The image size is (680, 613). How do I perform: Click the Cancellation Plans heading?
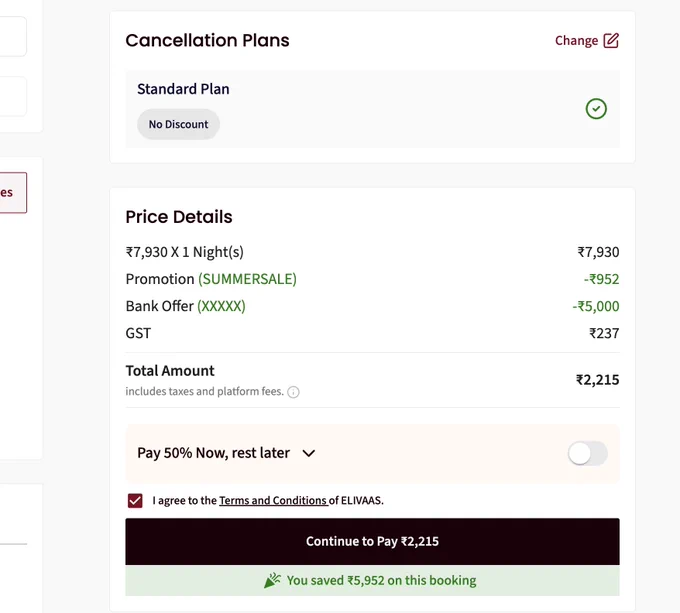pyautogui.click(x=207, y=40)
